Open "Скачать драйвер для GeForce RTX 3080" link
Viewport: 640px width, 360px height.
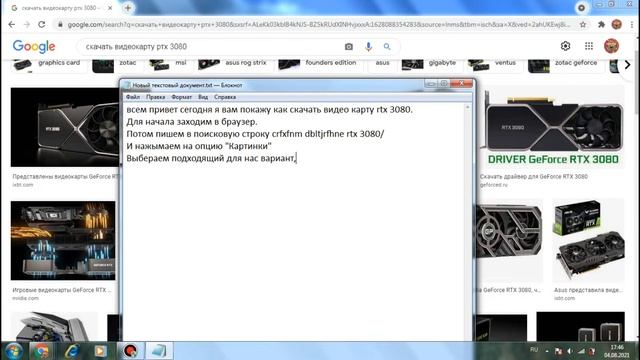[x=533, y=176]
